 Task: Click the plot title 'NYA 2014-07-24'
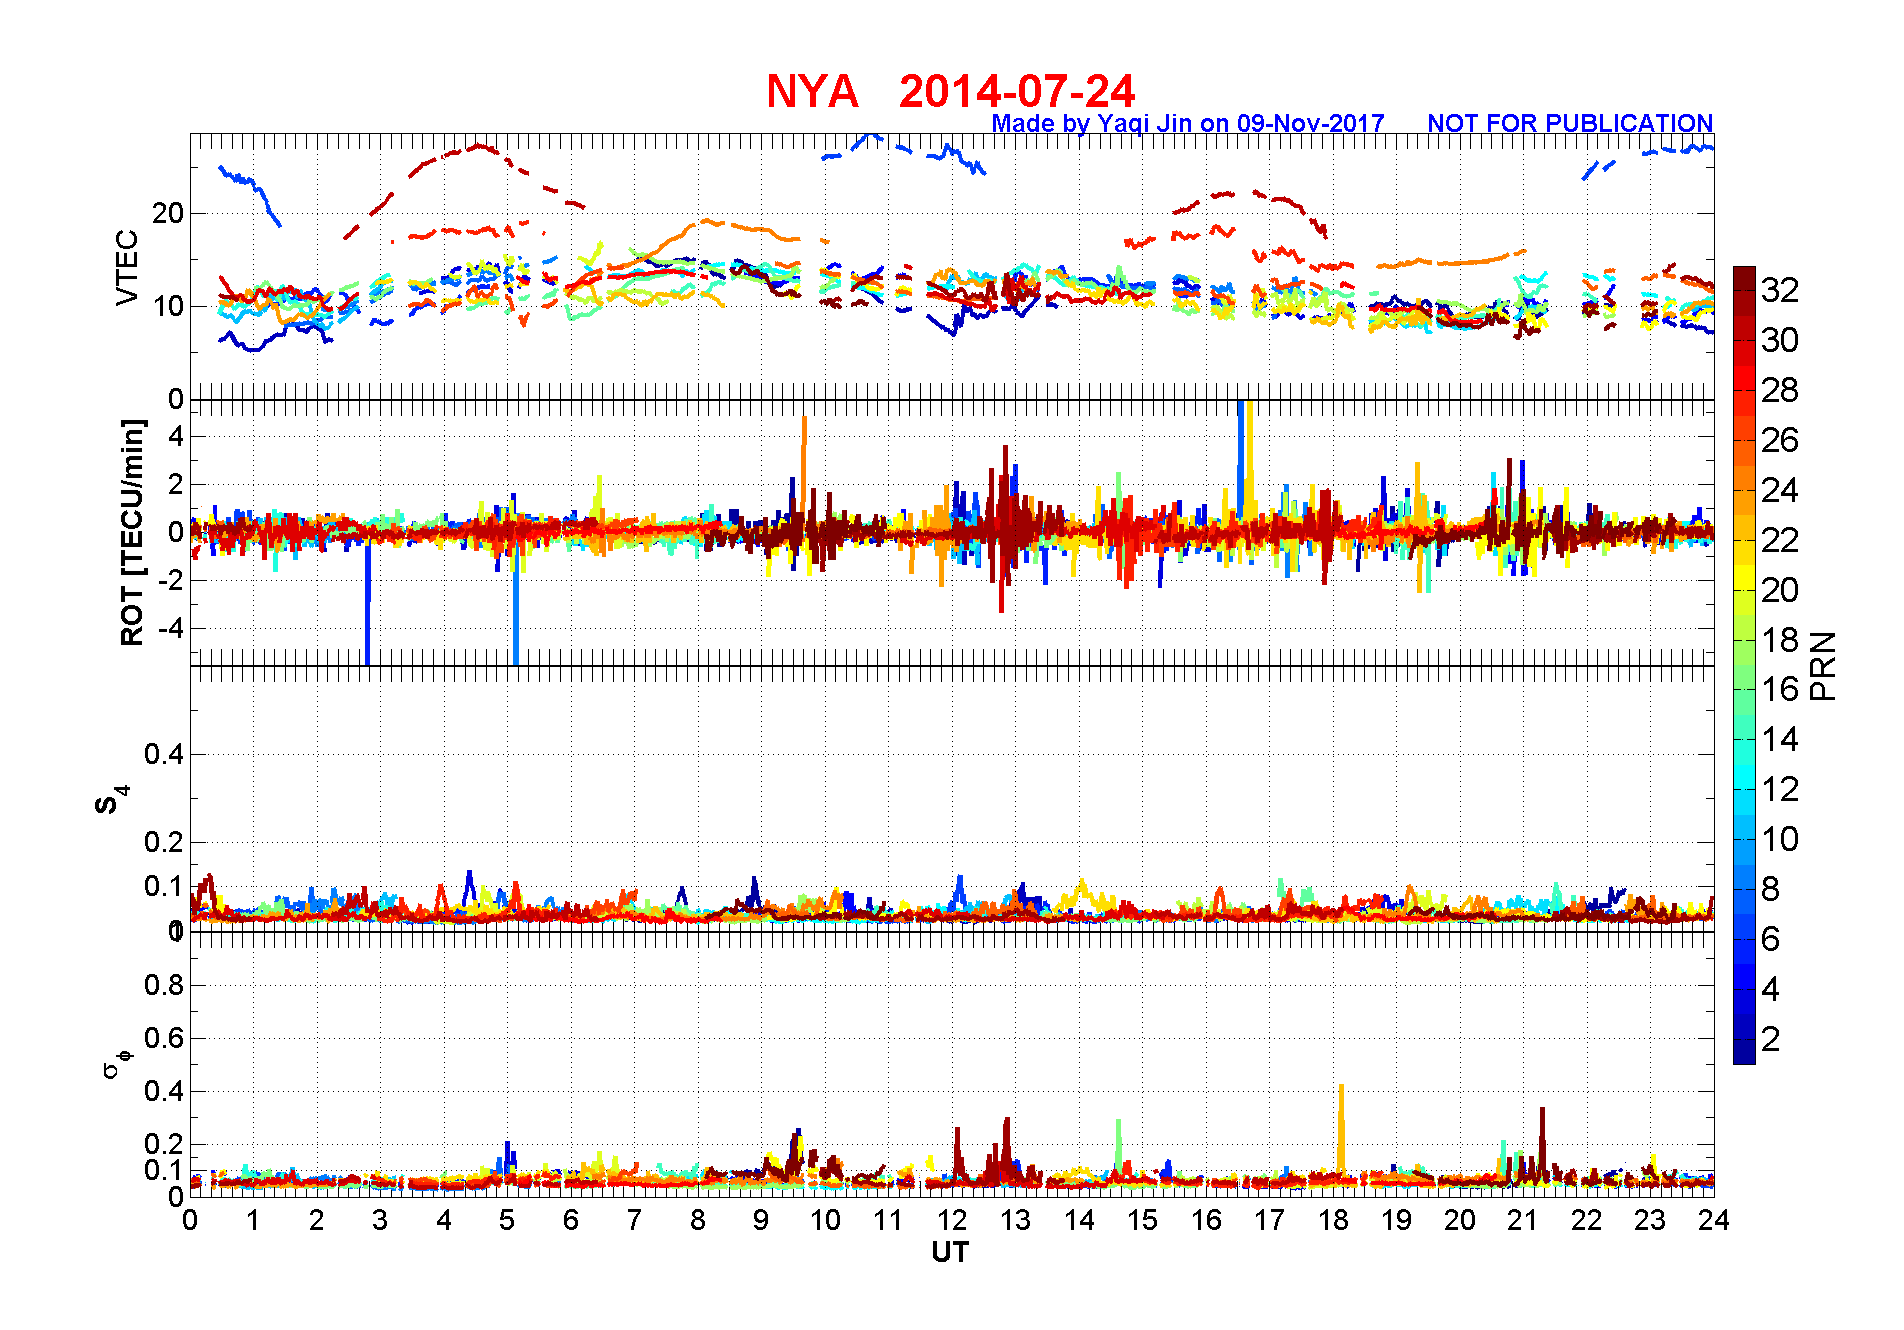click(950, 92)
